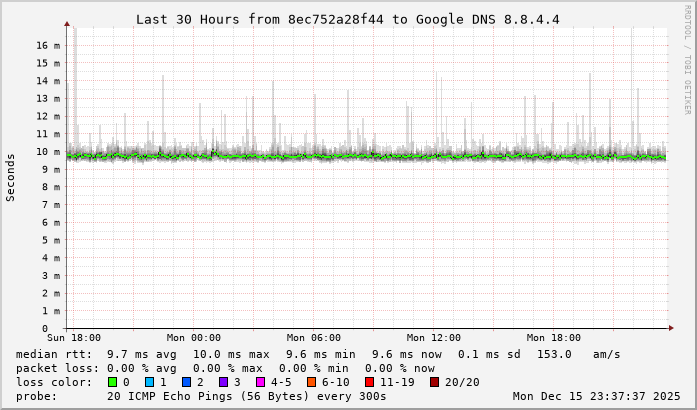Pick the dark red 20/20 loss swatch
Screen dimensions: 697x410
[434, 382]
